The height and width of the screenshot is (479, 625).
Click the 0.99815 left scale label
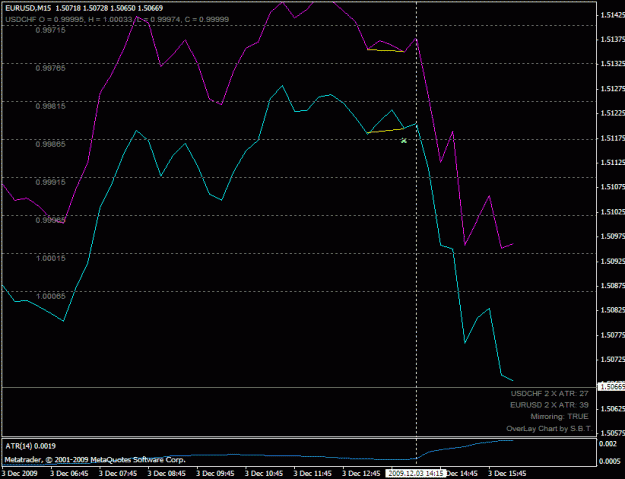coord(51,106)
